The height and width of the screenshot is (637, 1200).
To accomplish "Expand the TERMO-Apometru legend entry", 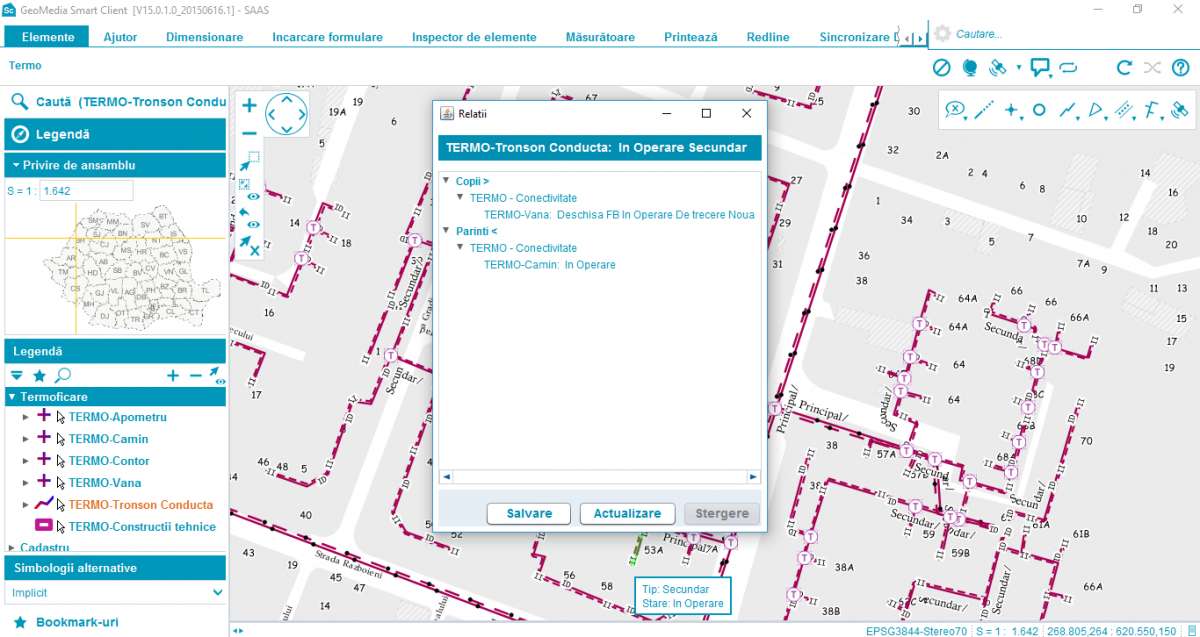I will (25, 417).
